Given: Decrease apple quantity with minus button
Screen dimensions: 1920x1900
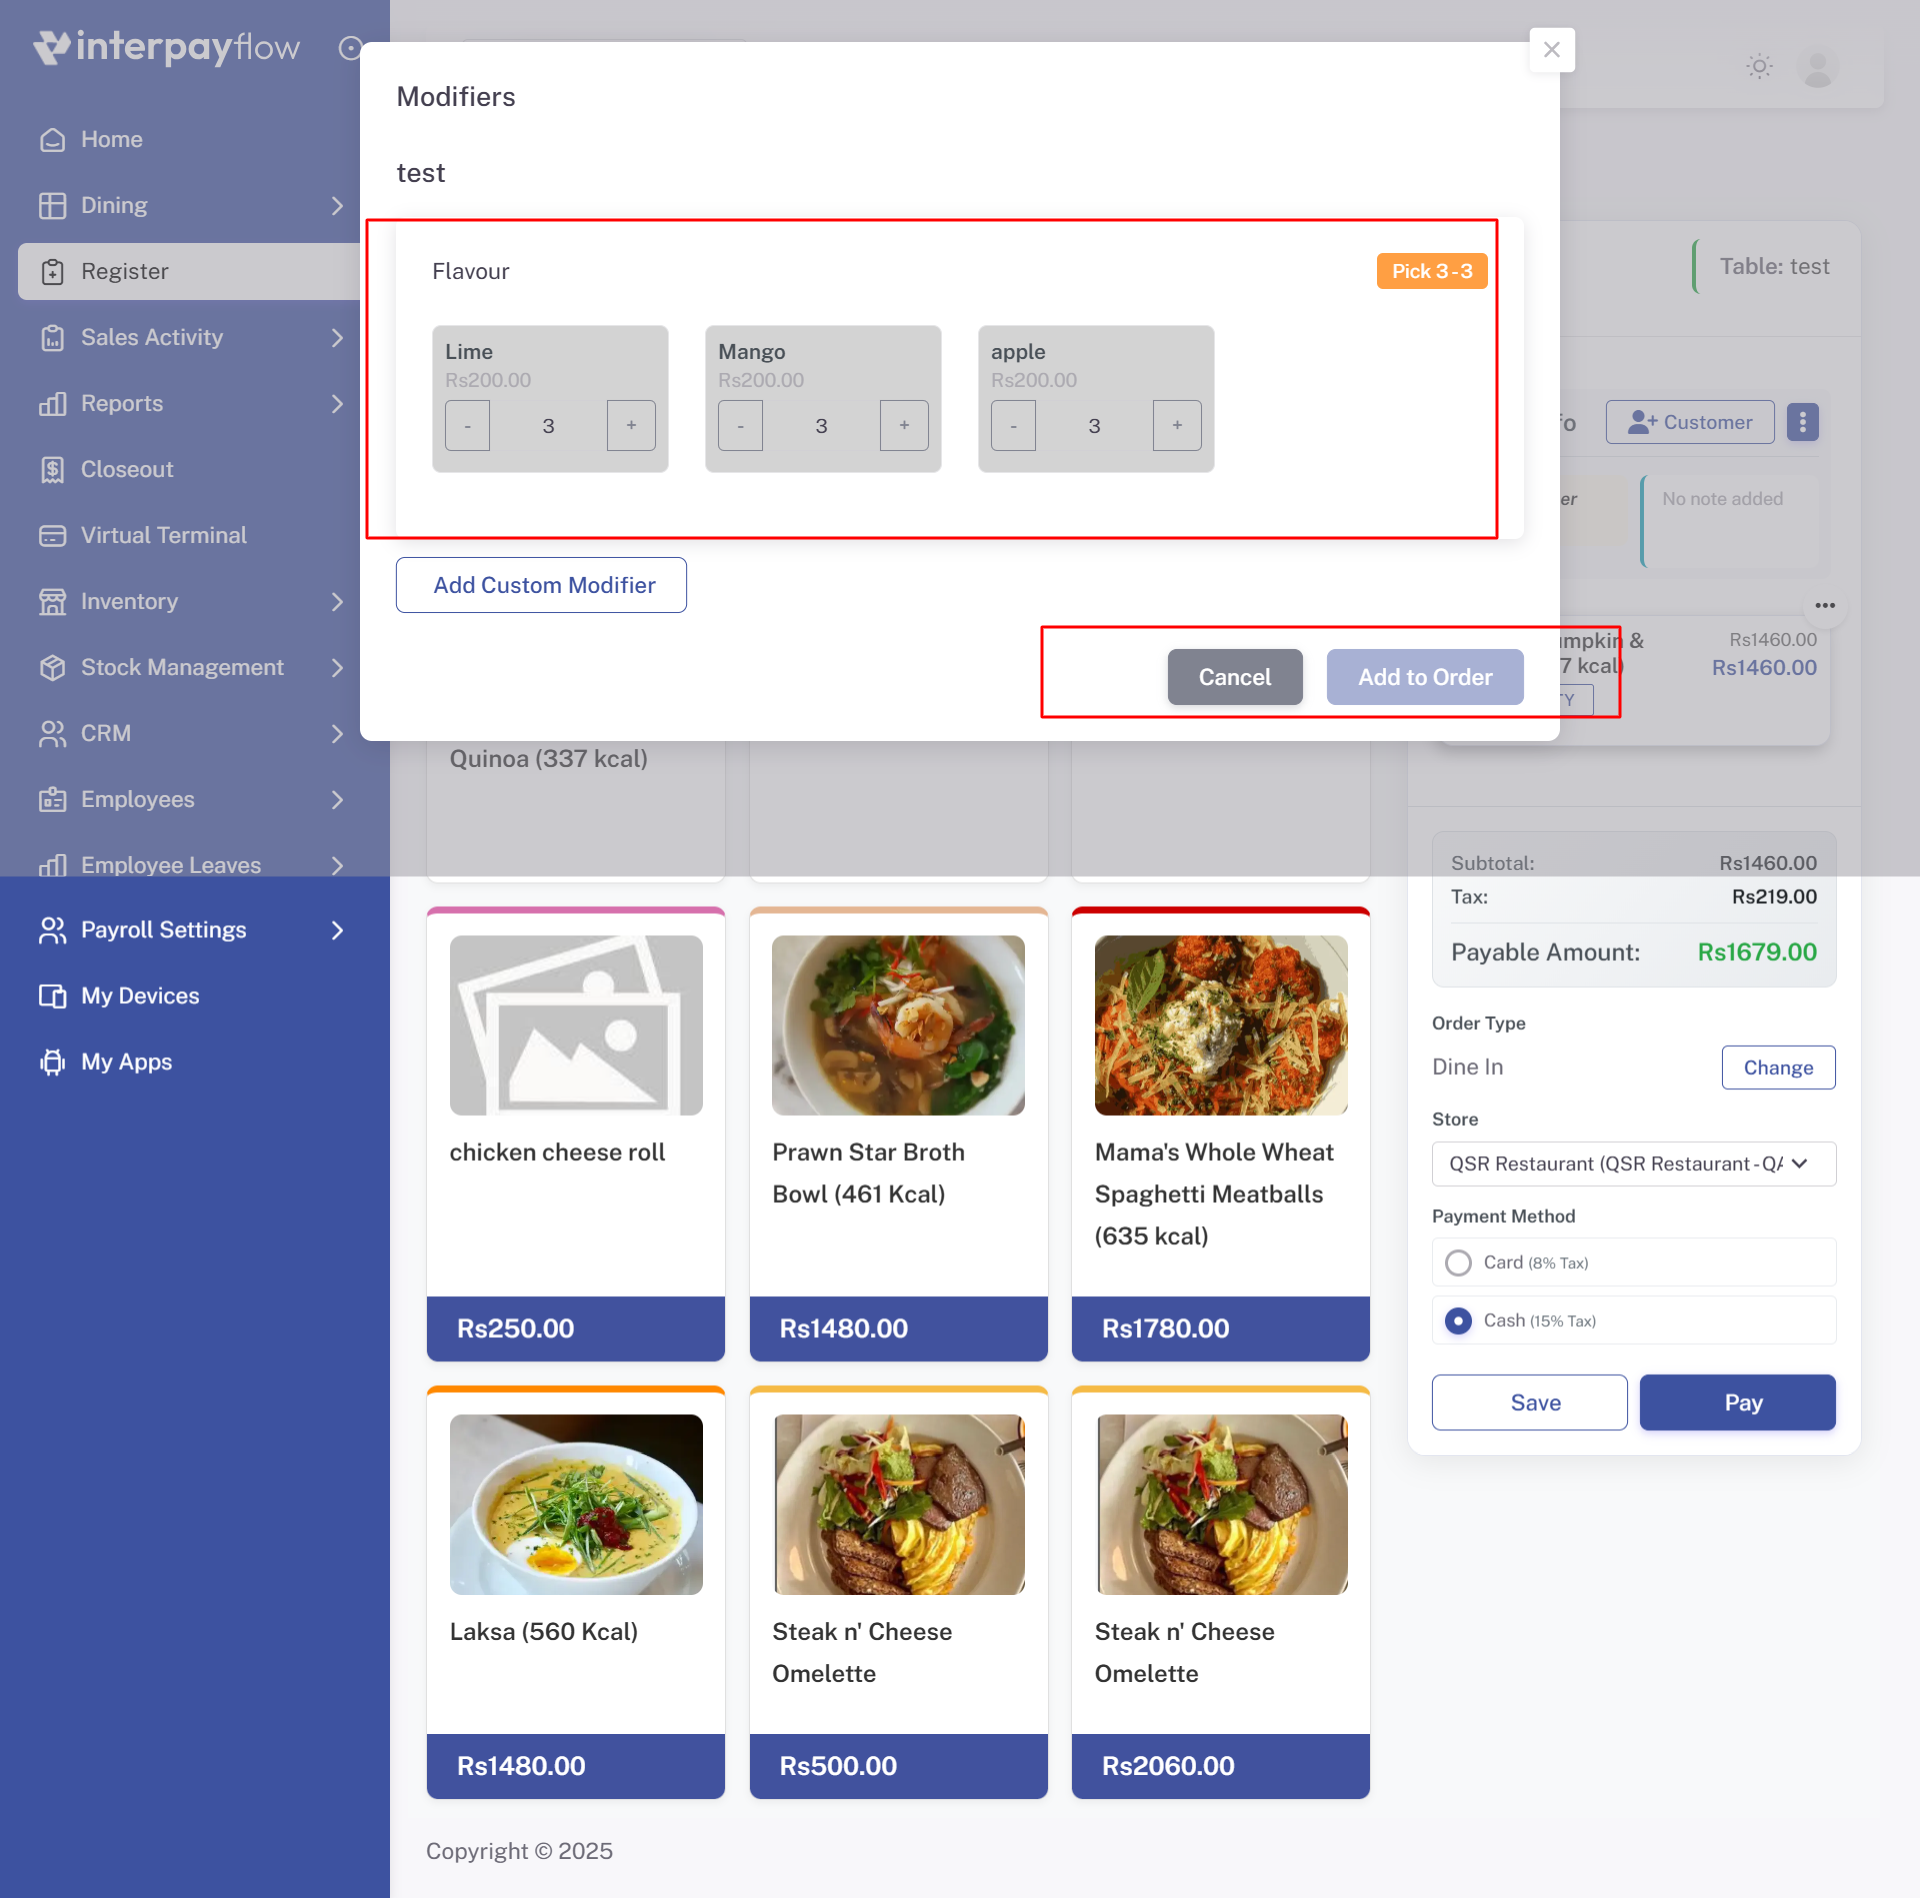Looking at the screenshot, I should point(1013,426).
